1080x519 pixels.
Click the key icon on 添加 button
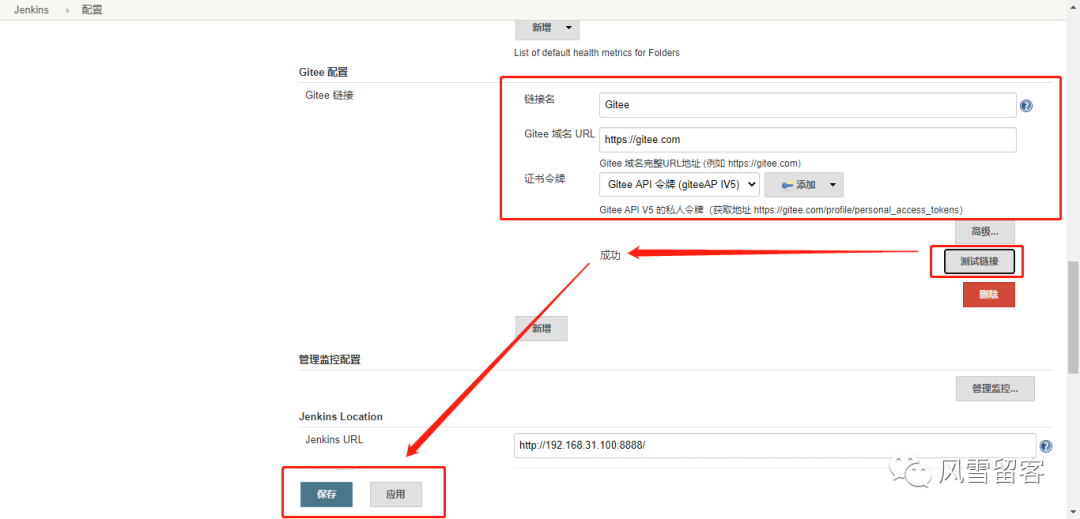pyautogui.click(x=787, y=184)
